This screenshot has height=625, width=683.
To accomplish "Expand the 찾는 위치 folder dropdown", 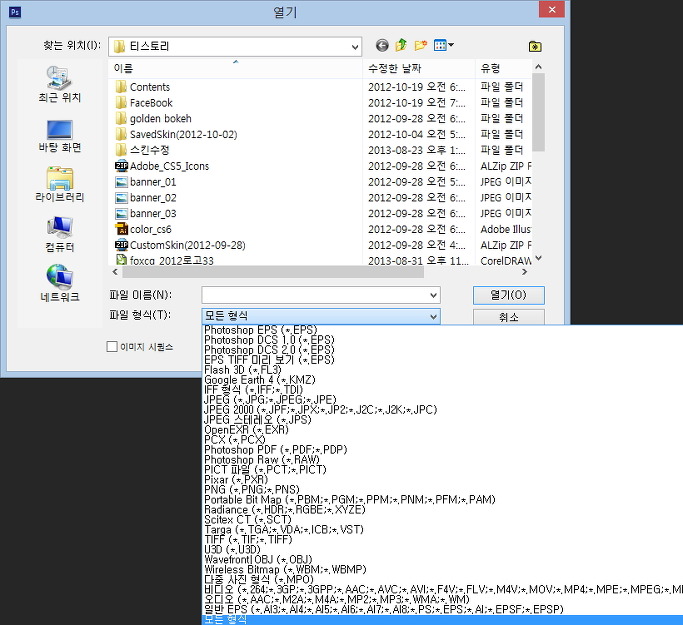I will (354, 46).
